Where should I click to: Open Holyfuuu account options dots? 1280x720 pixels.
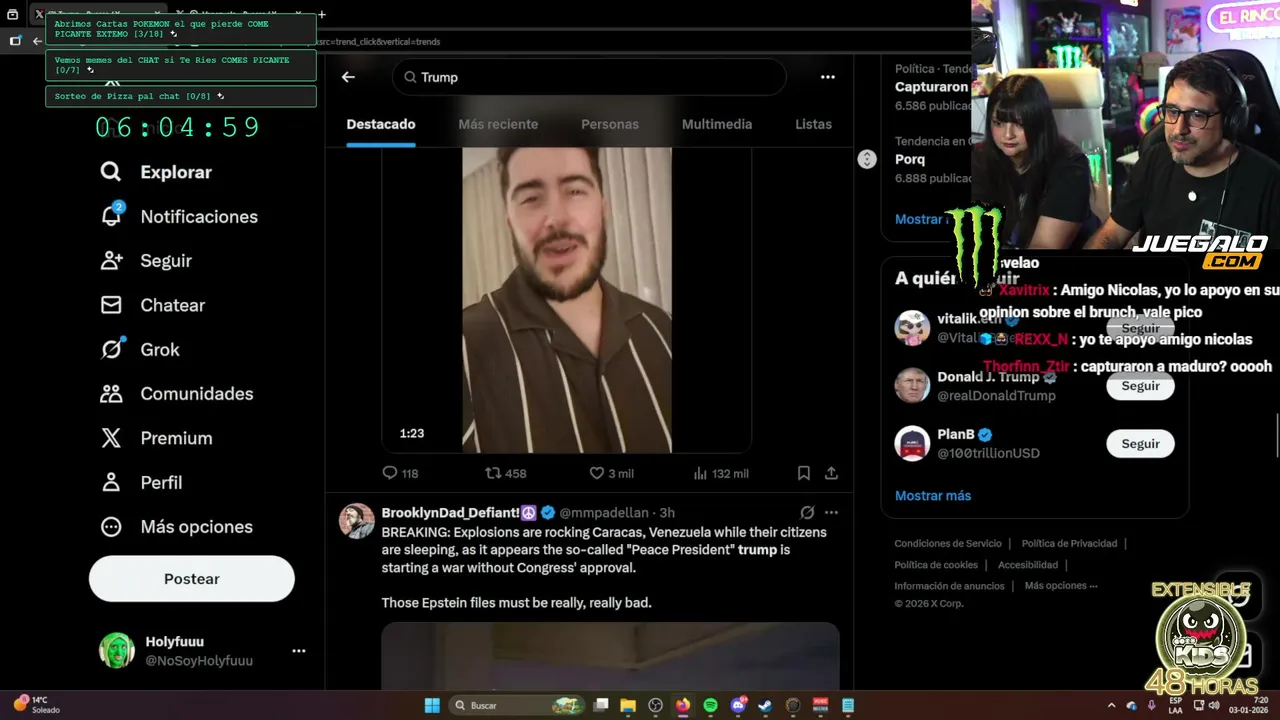click(298, 651)
